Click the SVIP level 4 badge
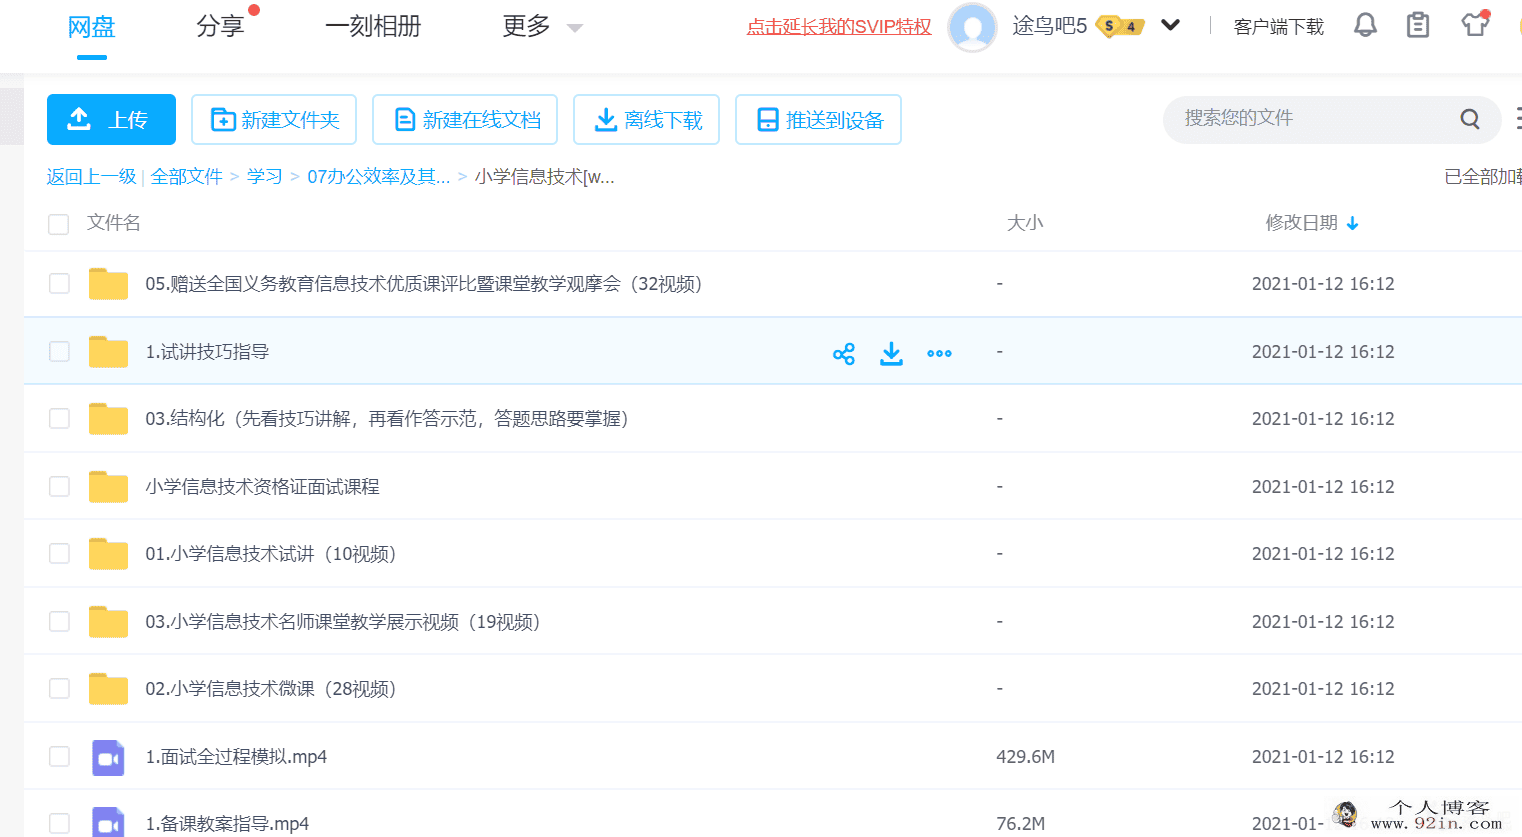The image size is (1522, 837). pyautogui.click(x=1120, y=27)
